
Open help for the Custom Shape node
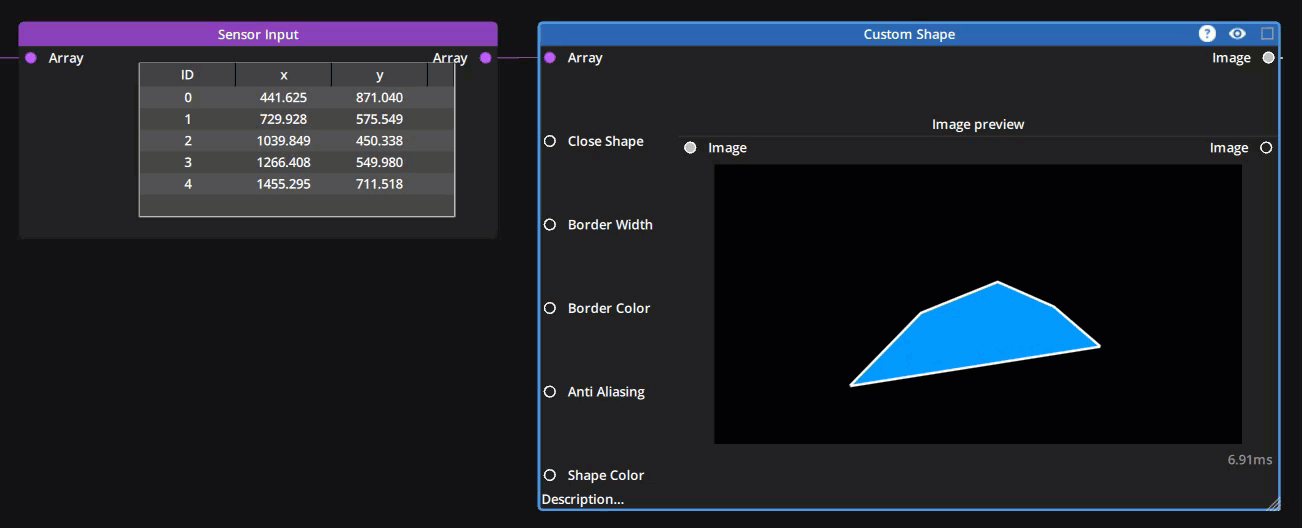coord(1207,33)
